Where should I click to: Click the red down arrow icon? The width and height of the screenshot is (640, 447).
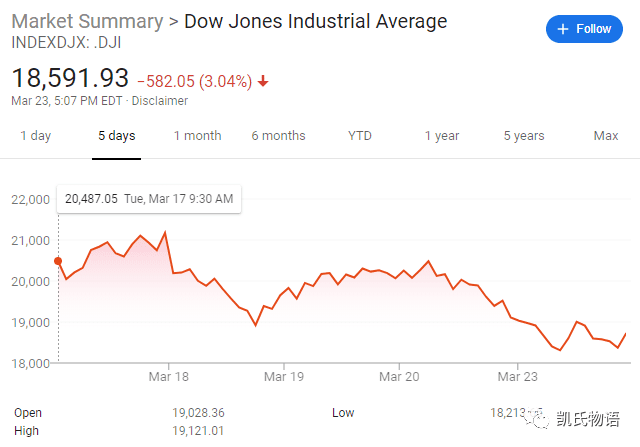pos(263,81)
